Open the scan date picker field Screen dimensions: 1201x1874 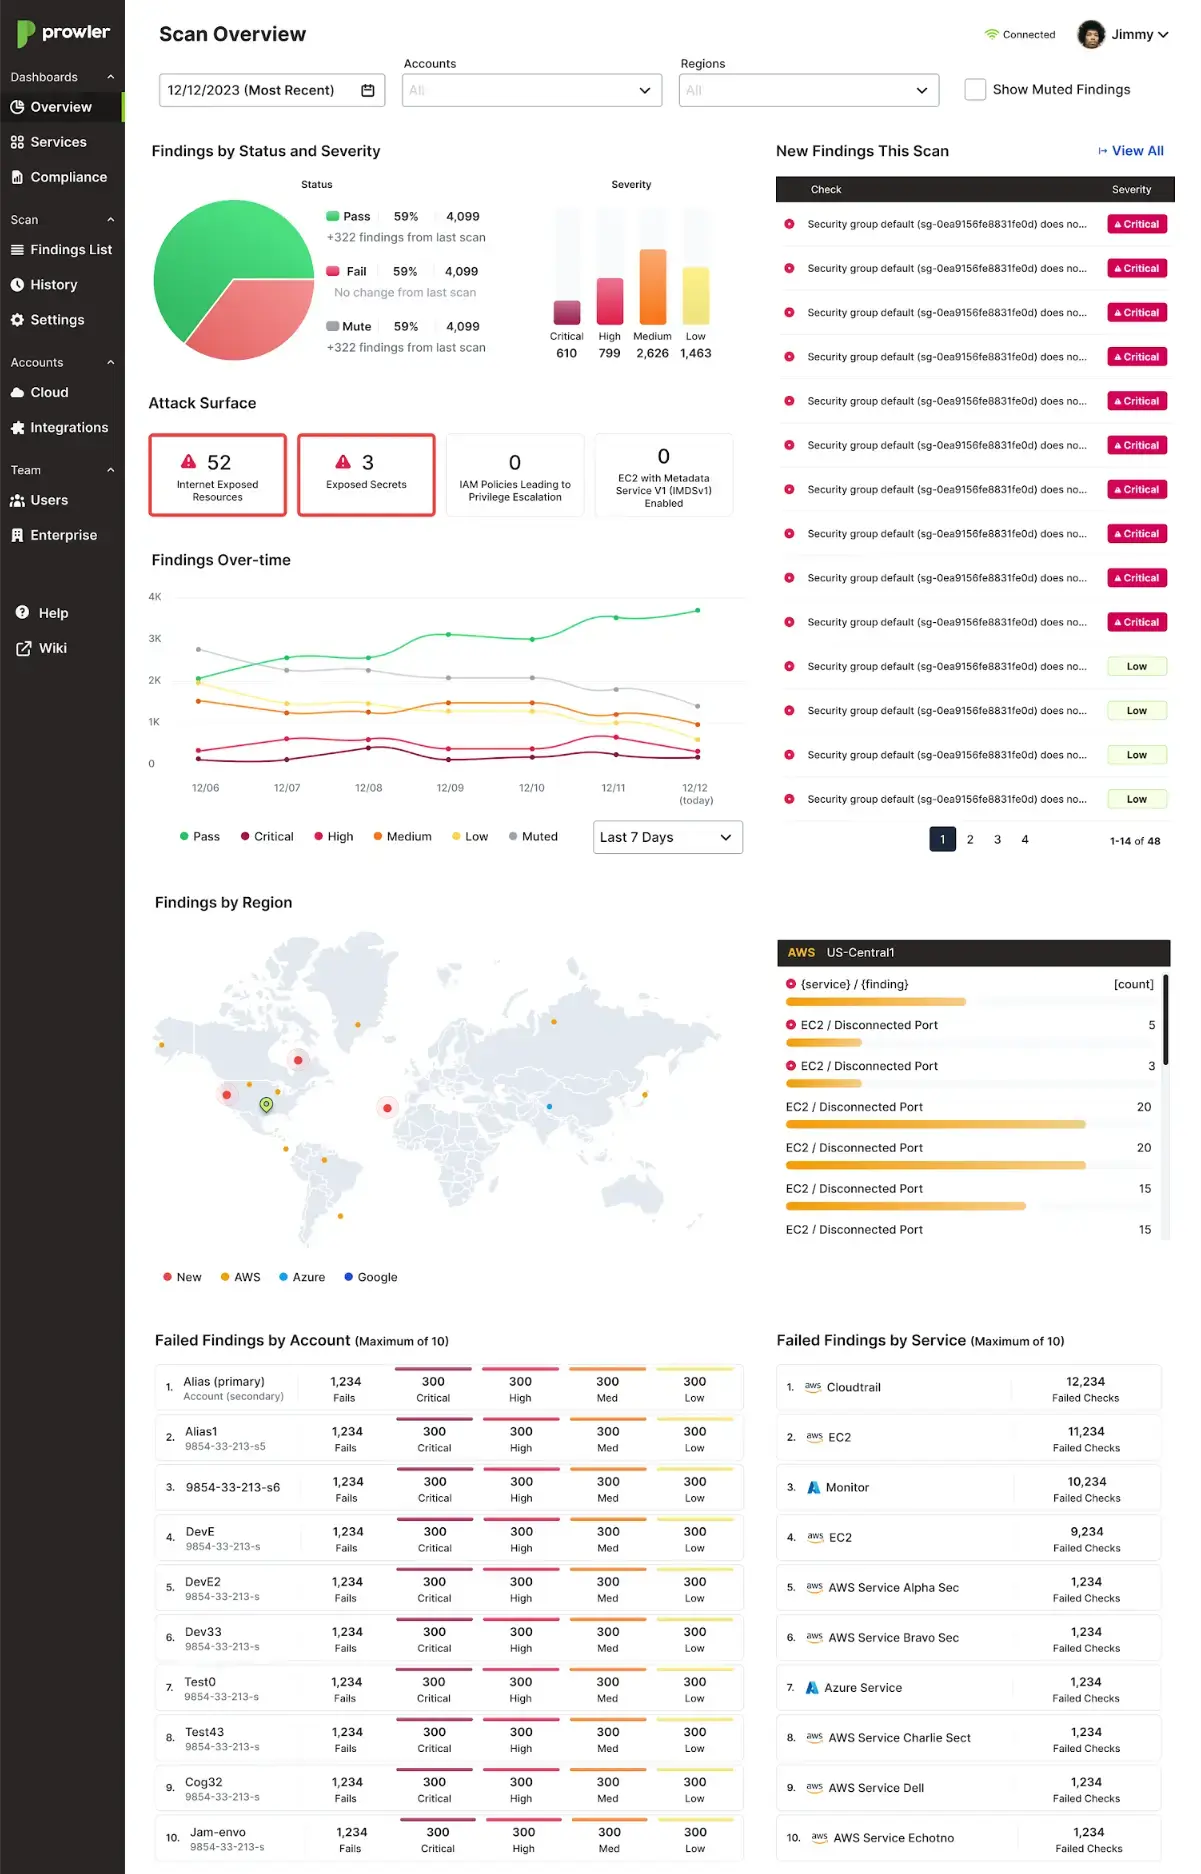tap(272, 90)
